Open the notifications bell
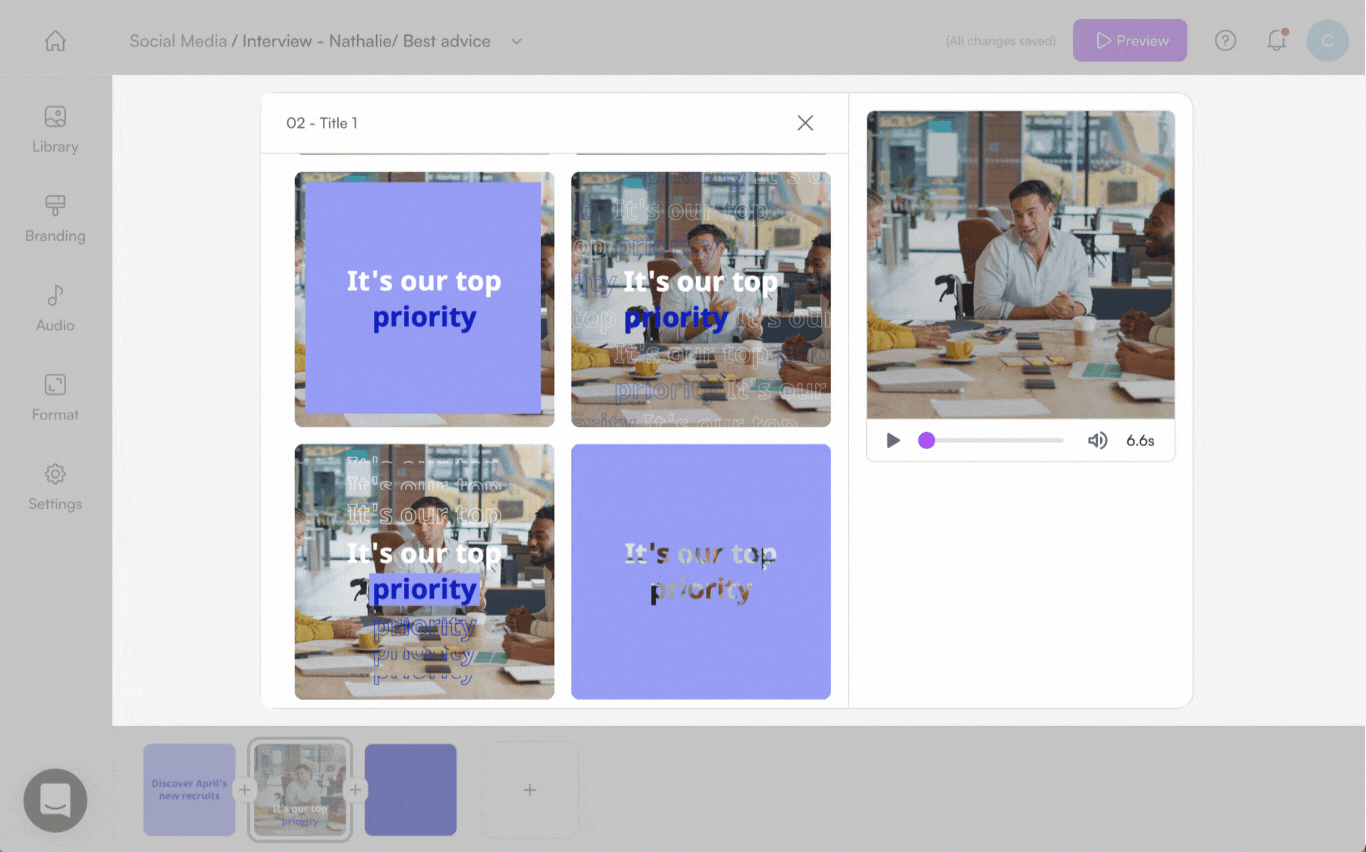 1277,41
